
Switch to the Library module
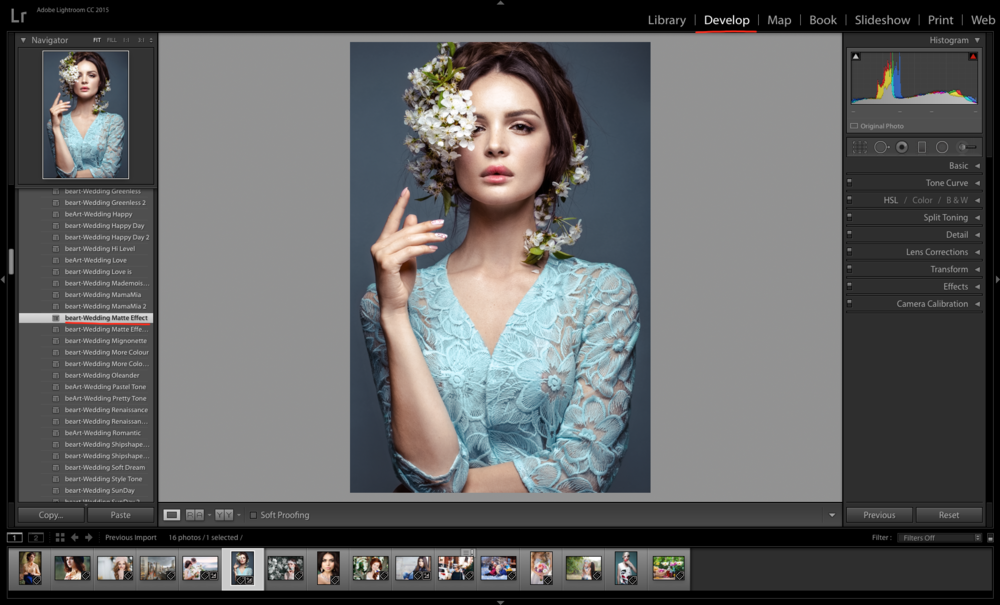(x=666, y=20)
